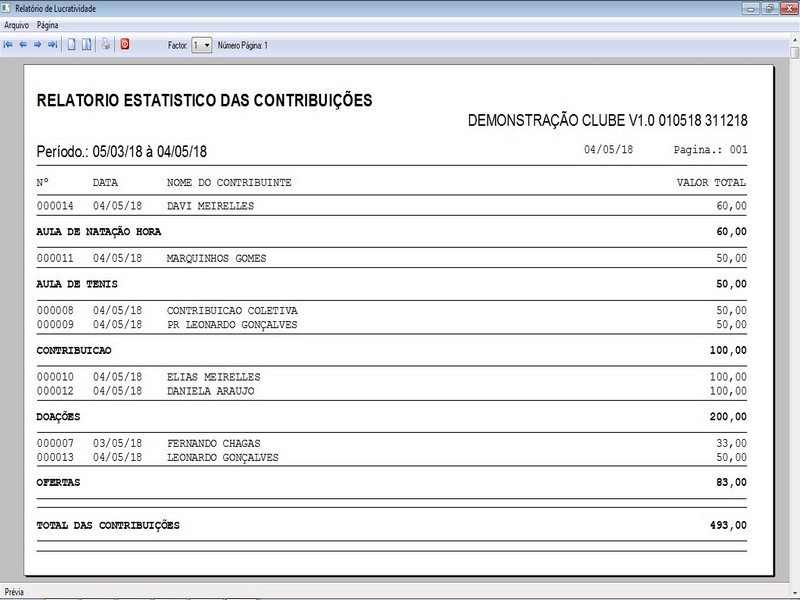Go to the first page arrow icon

tap(8, 45)
